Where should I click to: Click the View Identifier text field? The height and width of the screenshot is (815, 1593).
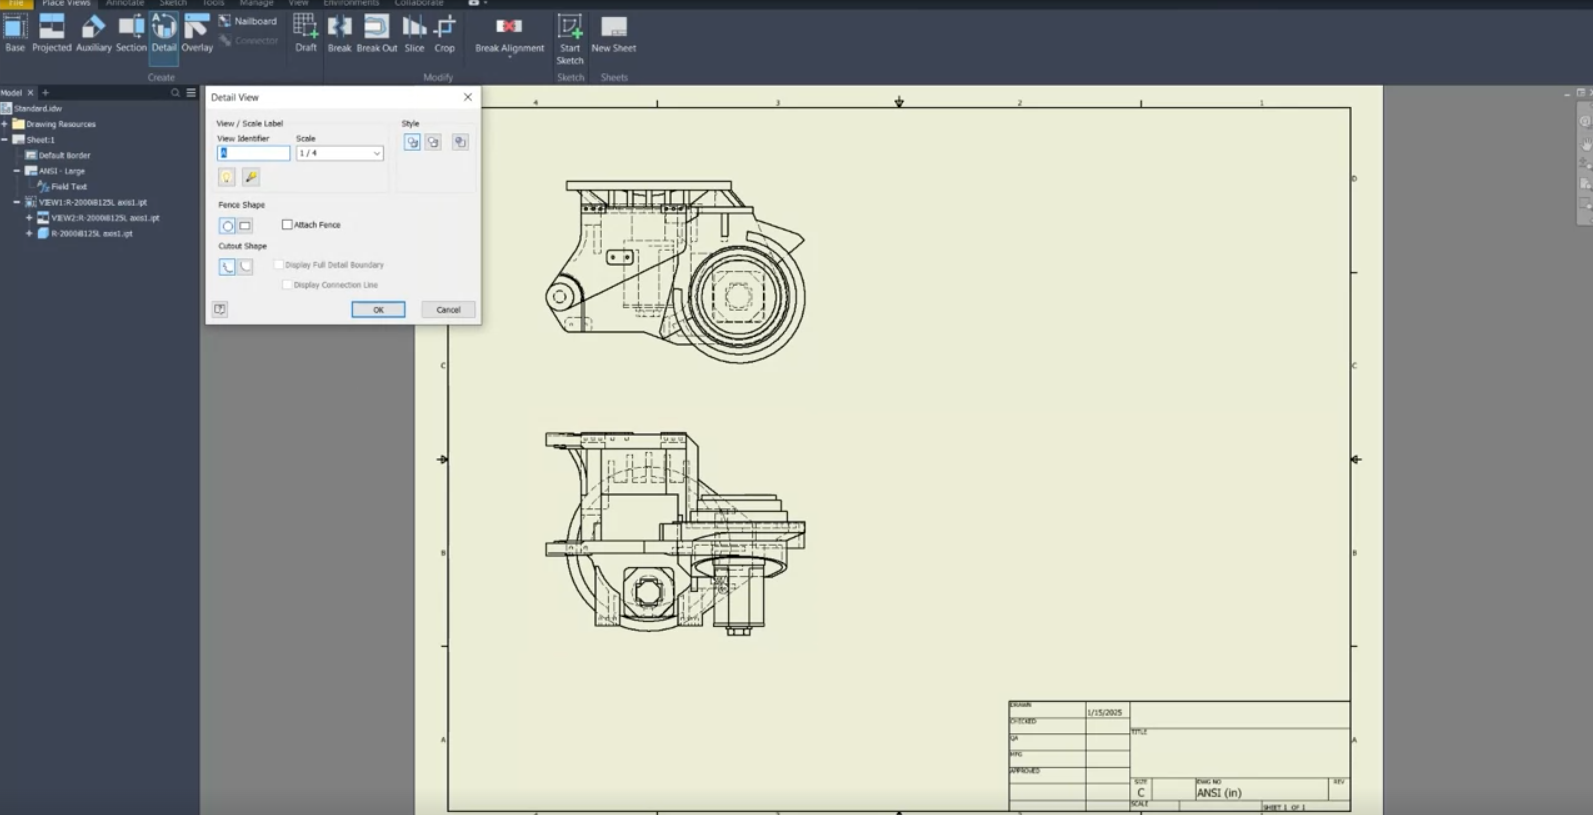[254, 154]
